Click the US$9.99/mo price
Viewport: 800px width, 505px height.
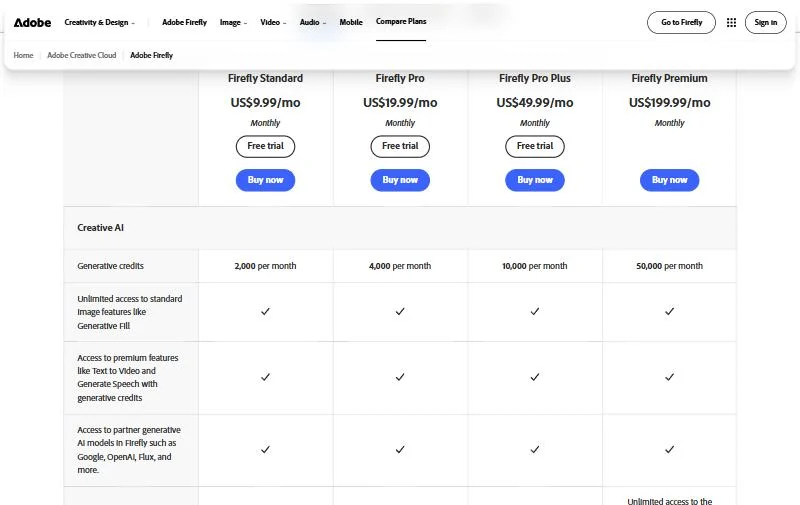click(x=265, y=103)
